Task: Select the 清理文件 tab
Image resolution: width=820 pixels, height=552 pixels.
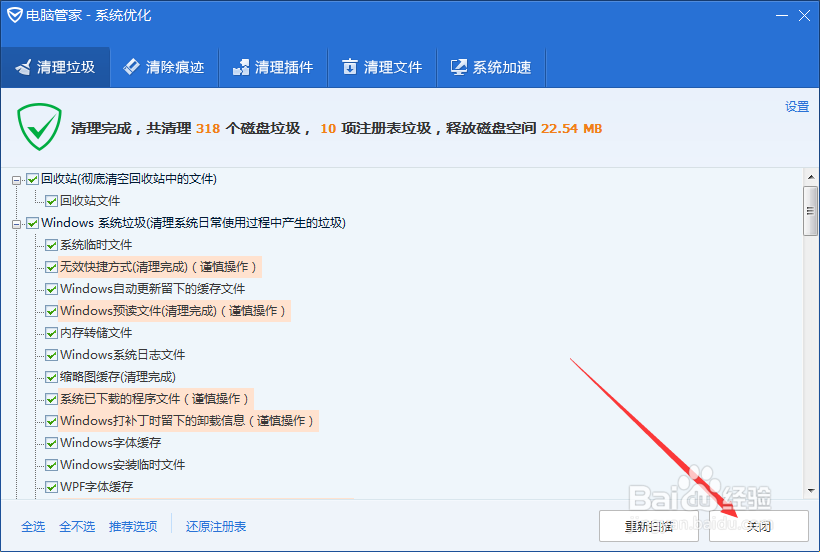Action: [382, 67]
